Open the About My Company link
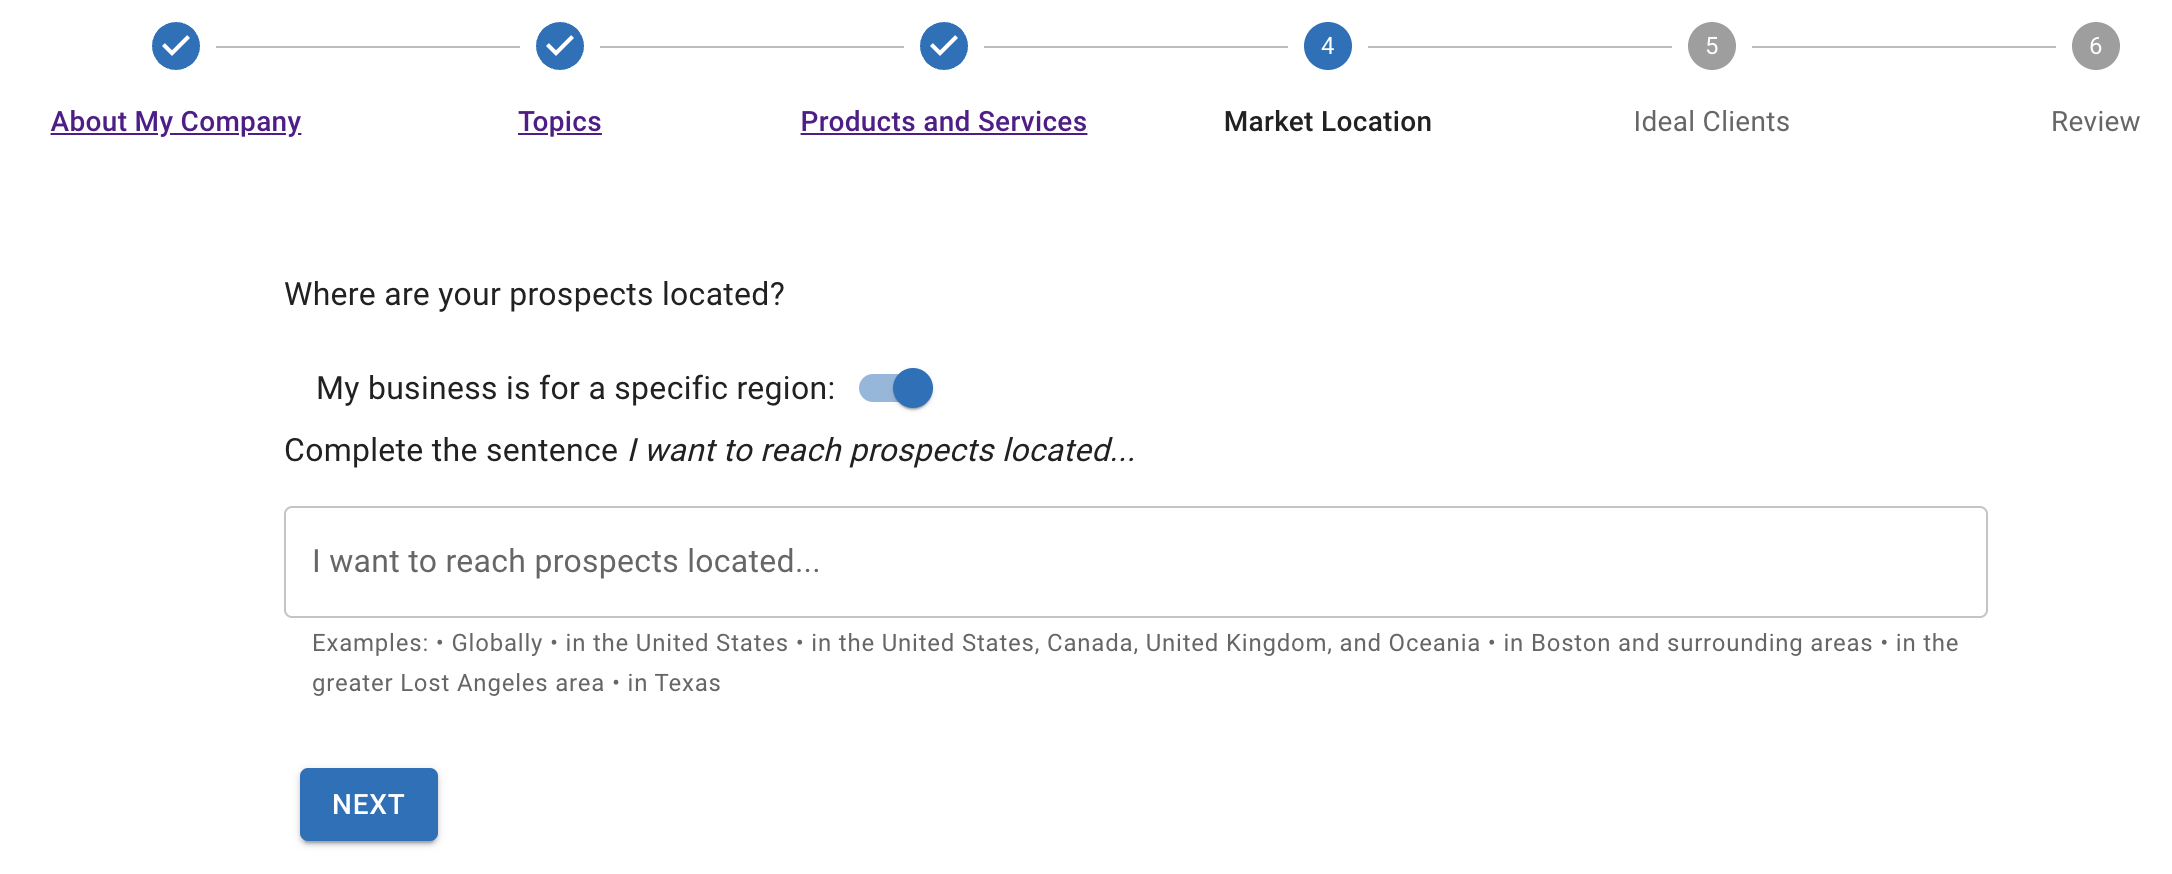This screenshot has width=2172, height=874. point(176,122)
